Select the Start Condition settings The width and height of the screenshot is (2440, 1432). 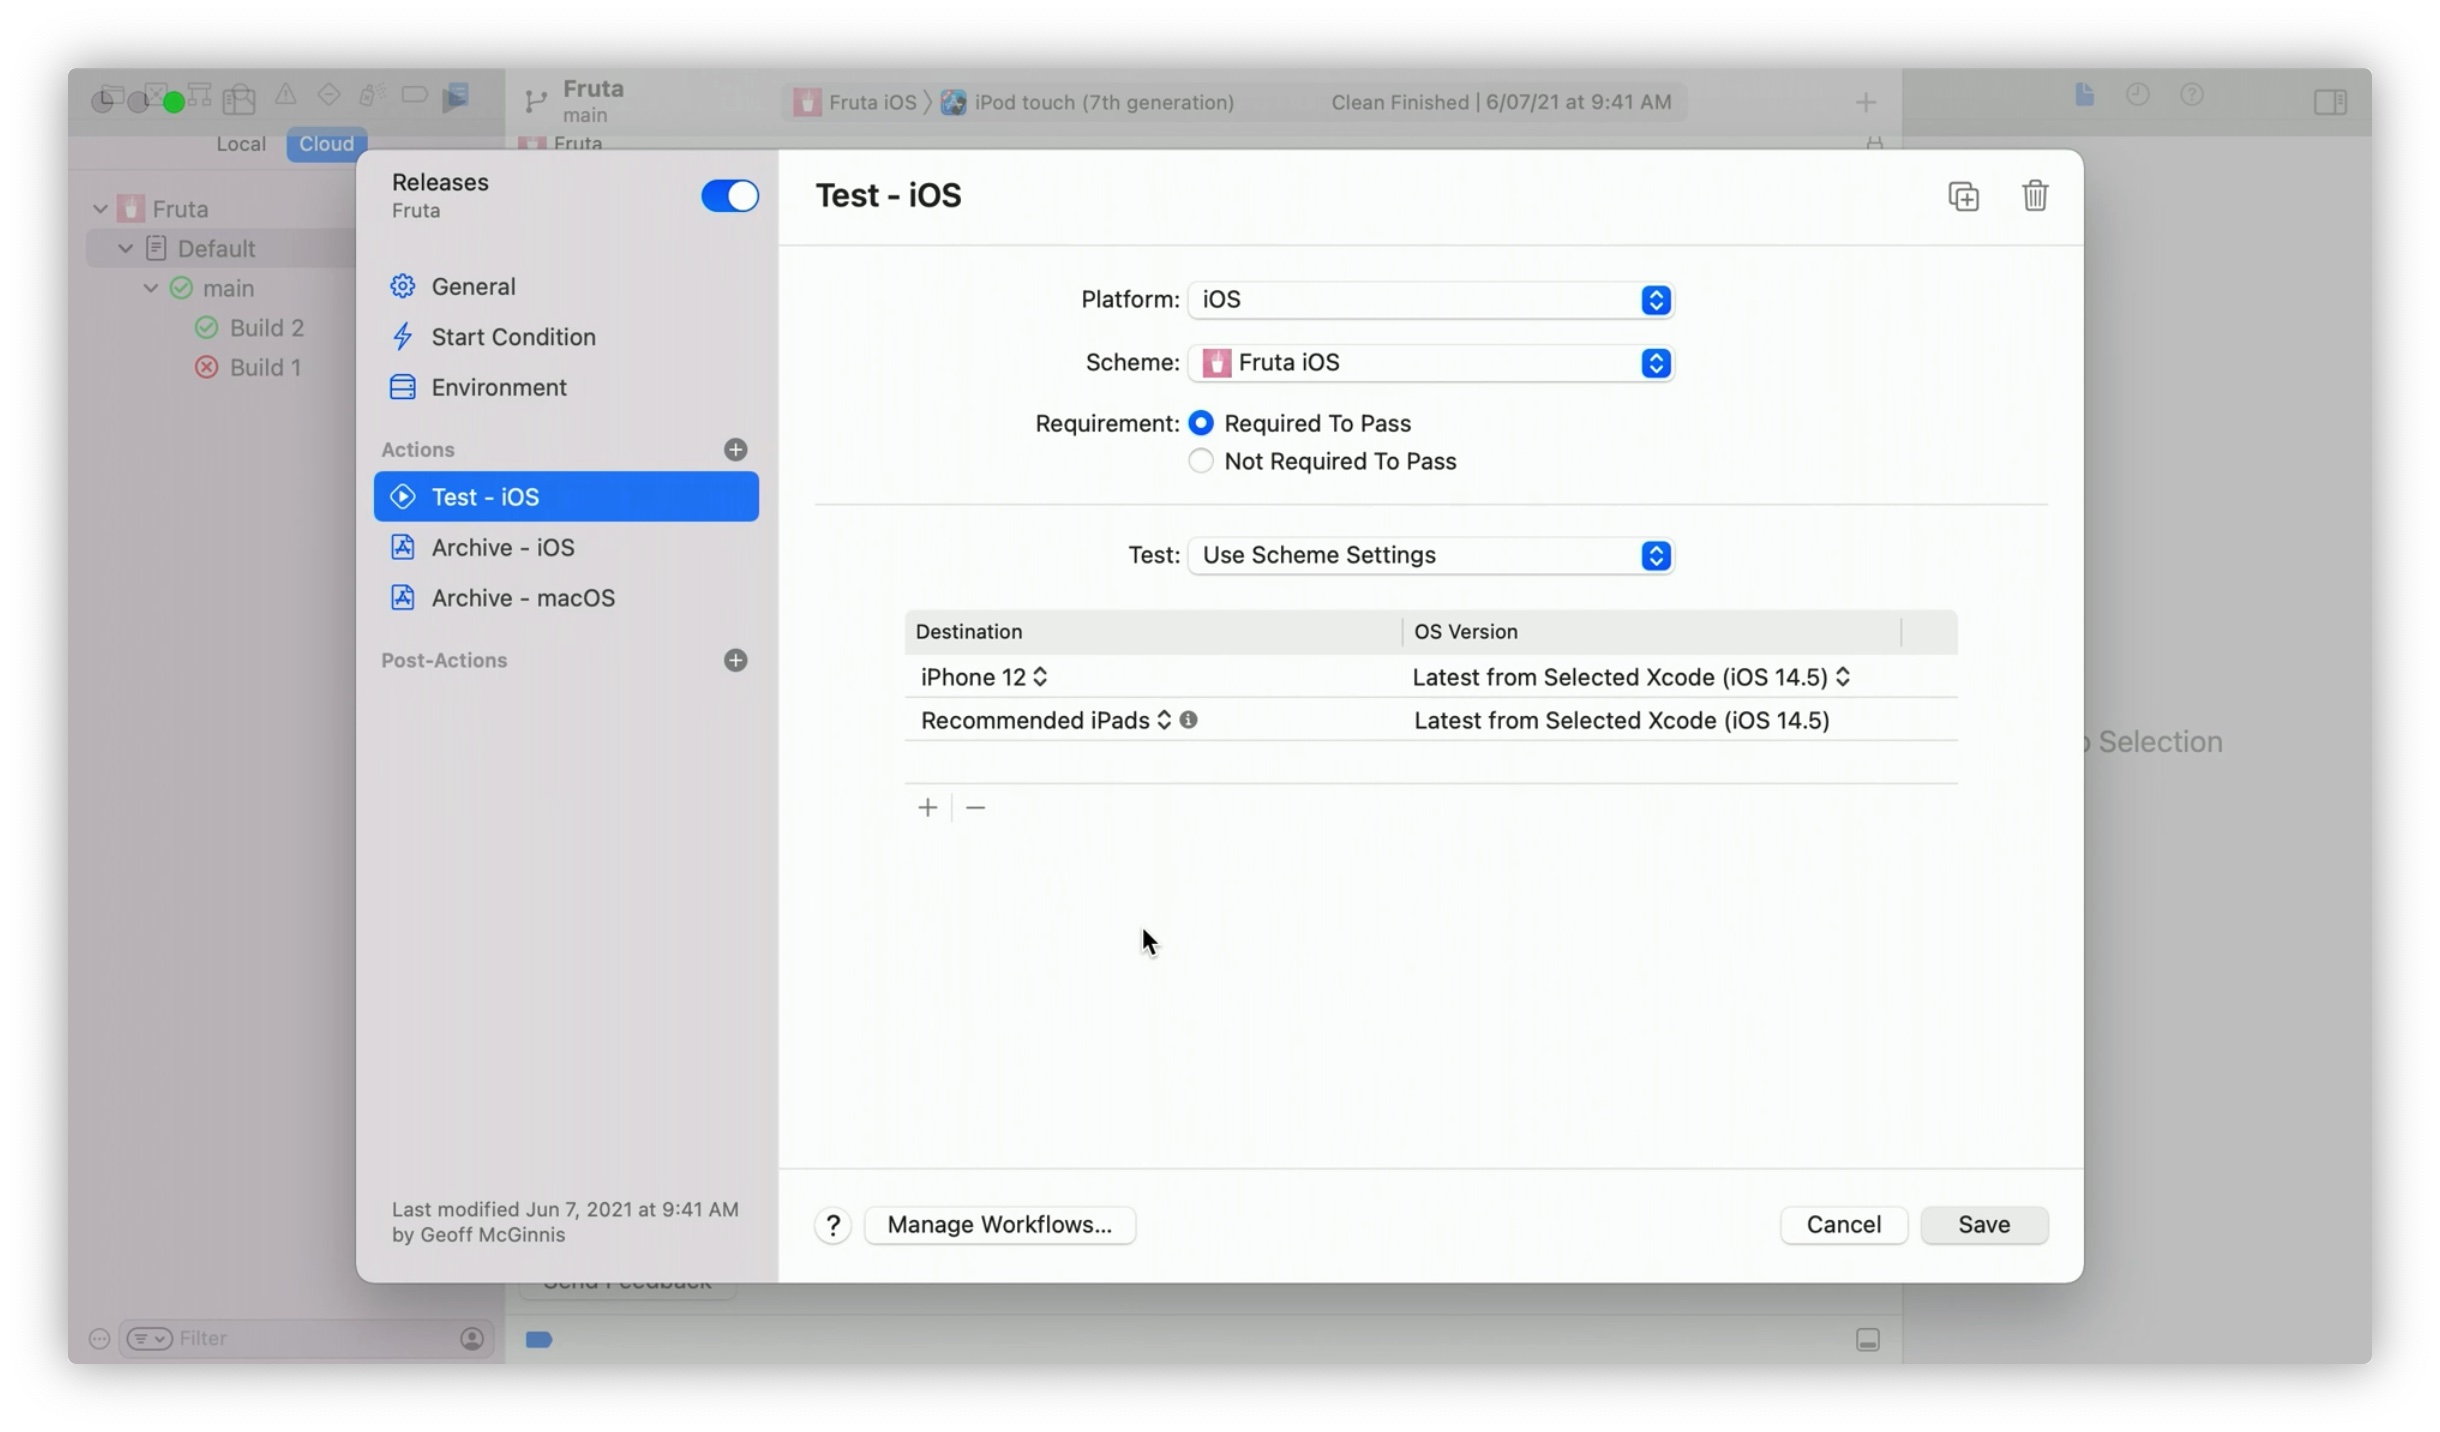tap(513, 337)
